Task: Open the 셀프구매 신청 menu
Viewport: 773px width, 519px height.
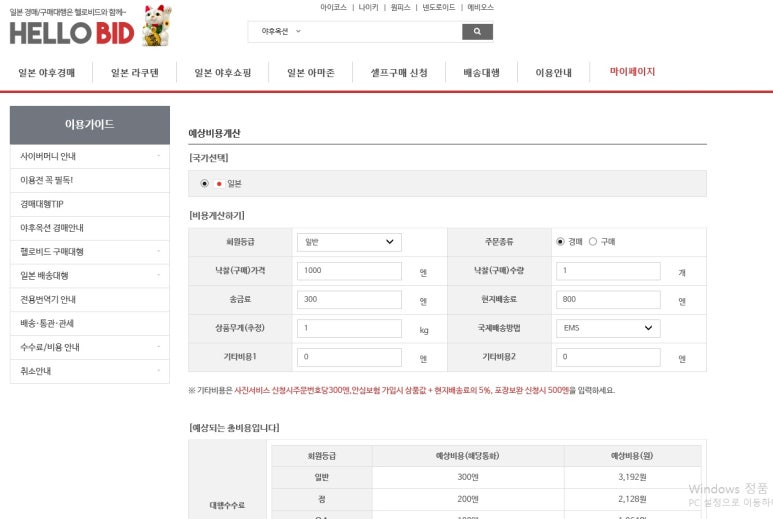Action: point(399,73)
